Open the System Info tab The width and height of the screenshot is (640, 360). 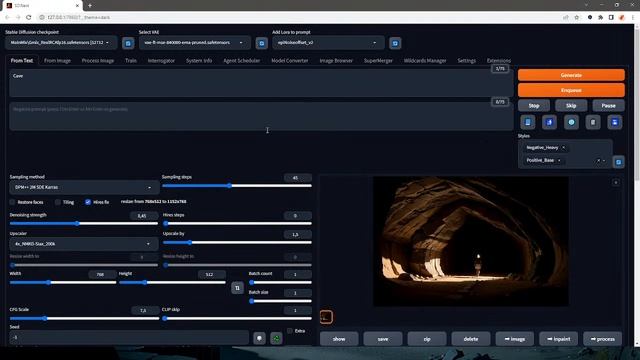(x=199, y=60)
